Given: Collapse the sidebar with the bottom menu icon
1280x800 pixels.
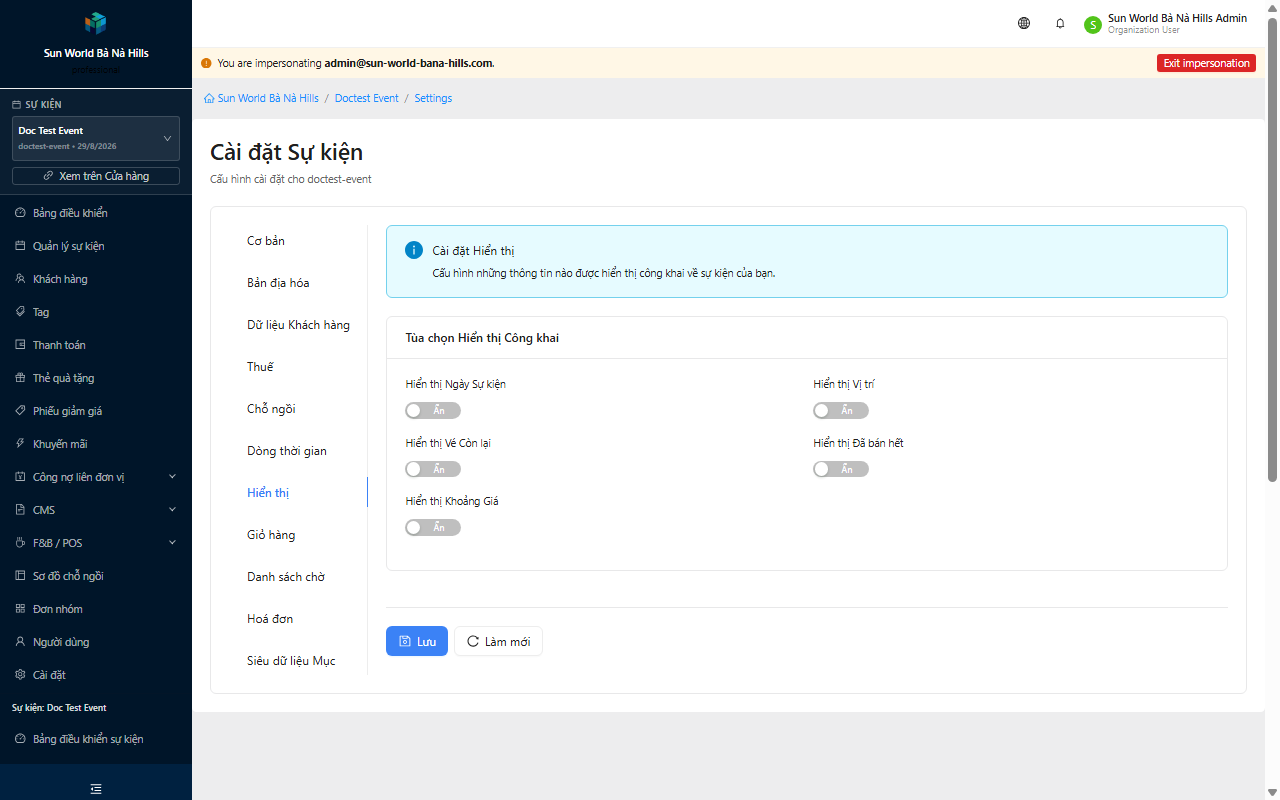Looking at the screenshot, I should pyautogui.click(x=96, y=789).
